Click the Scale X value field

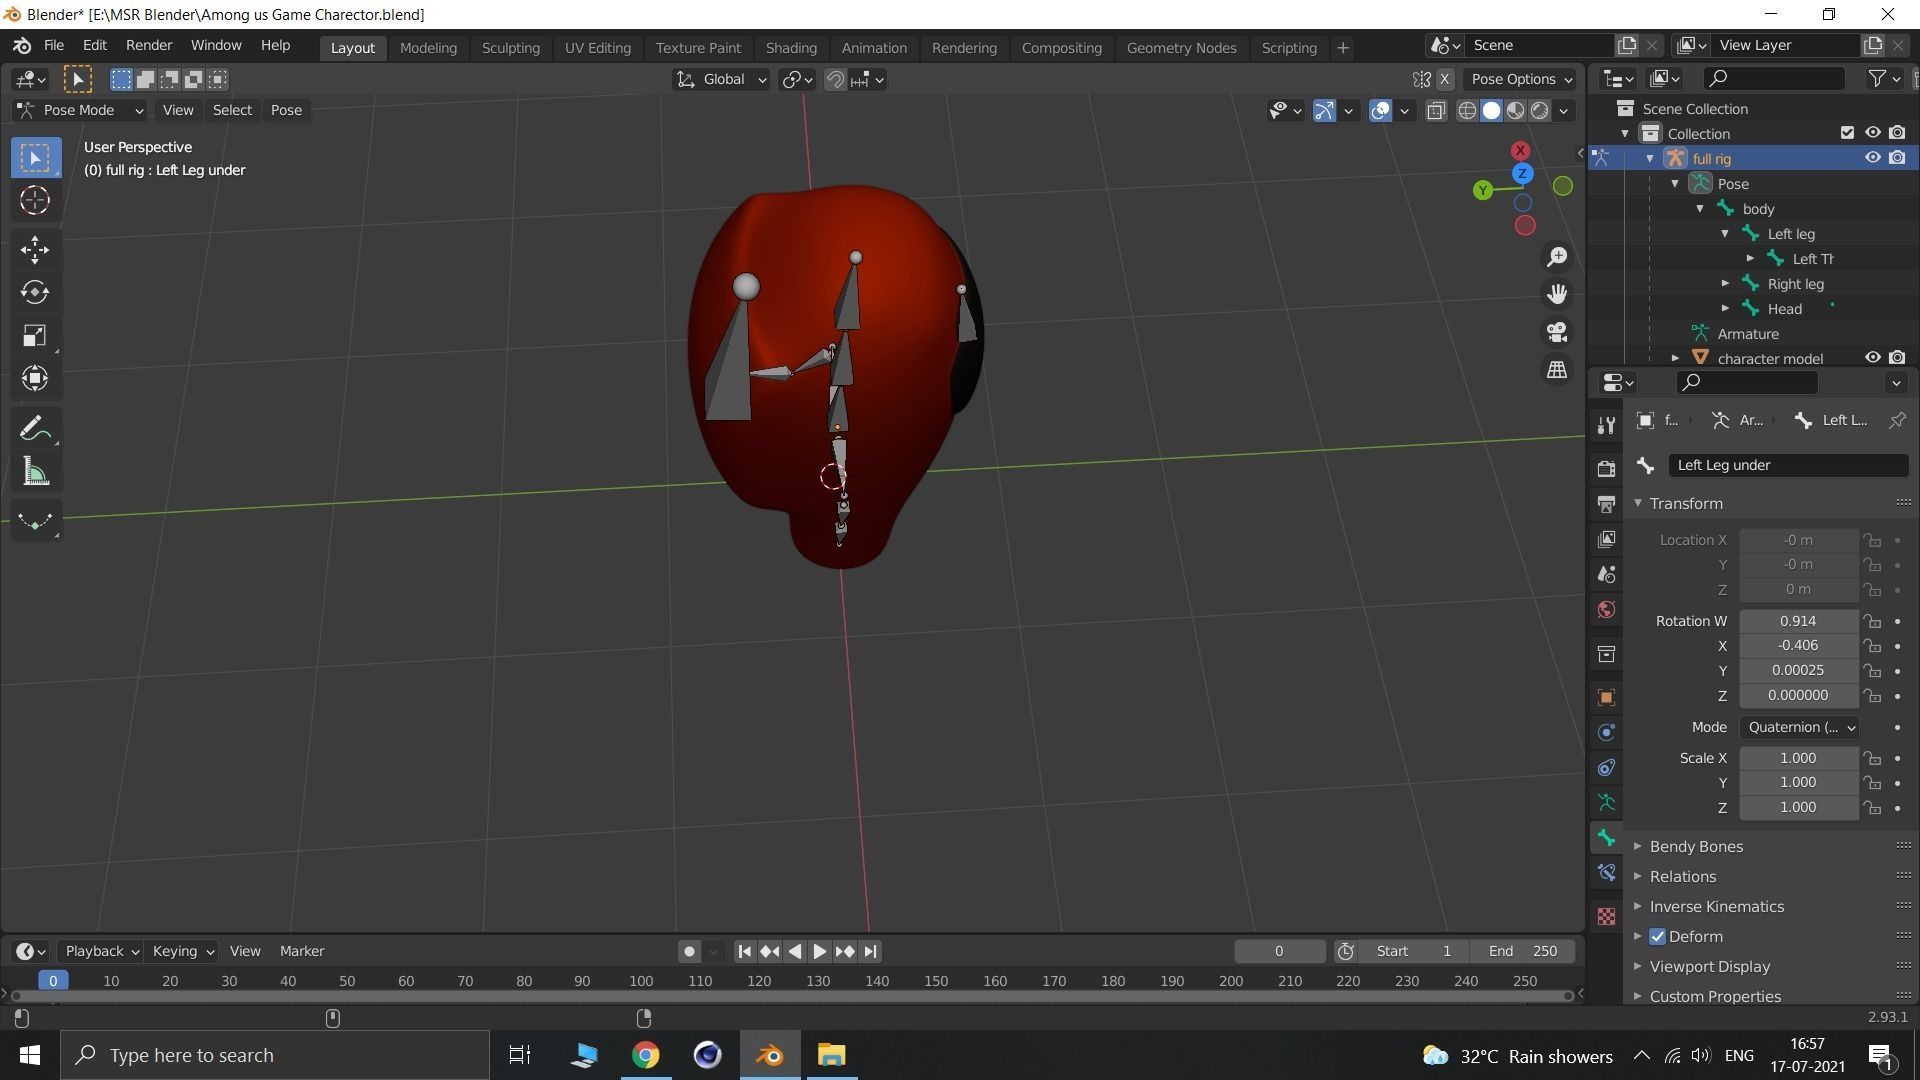(x=1798, y=758)
